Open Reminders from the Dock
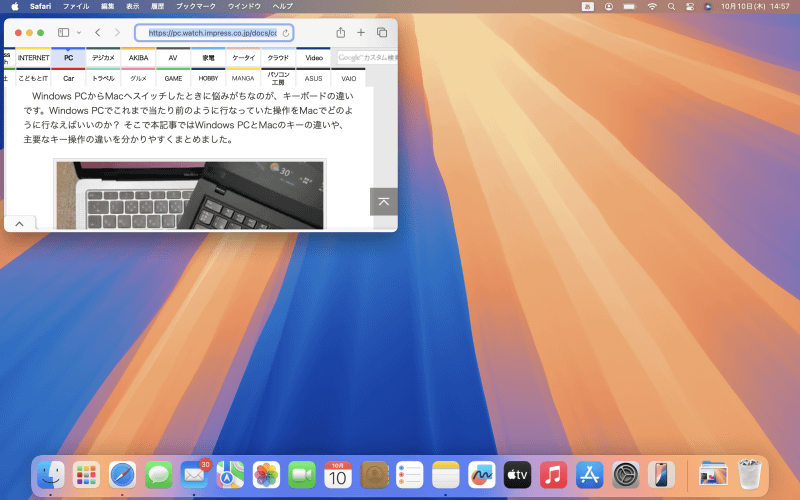This screenshot has width=800, height=500. coord(410,475)
